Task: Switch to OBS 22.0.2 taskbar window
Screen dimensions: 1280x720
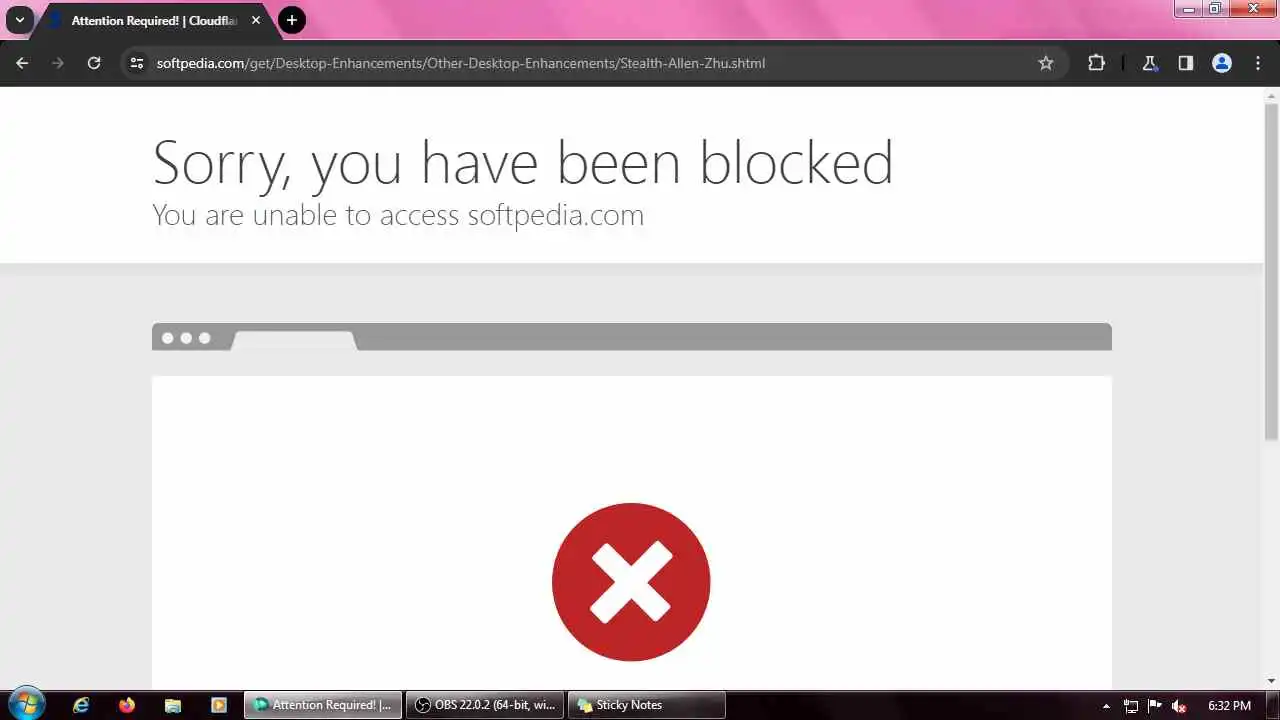Action: click(x=485, y=705)
